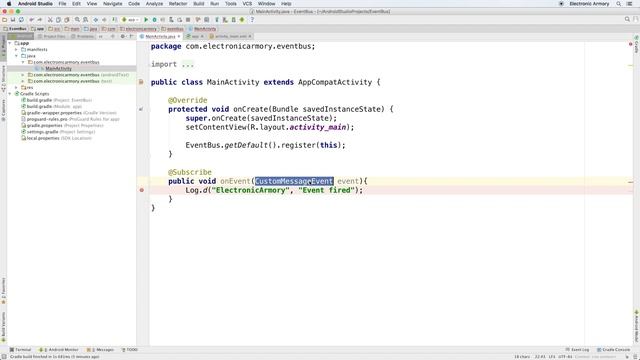
Task: Click the Paste toolbar icon
Action: pos(67,20)
